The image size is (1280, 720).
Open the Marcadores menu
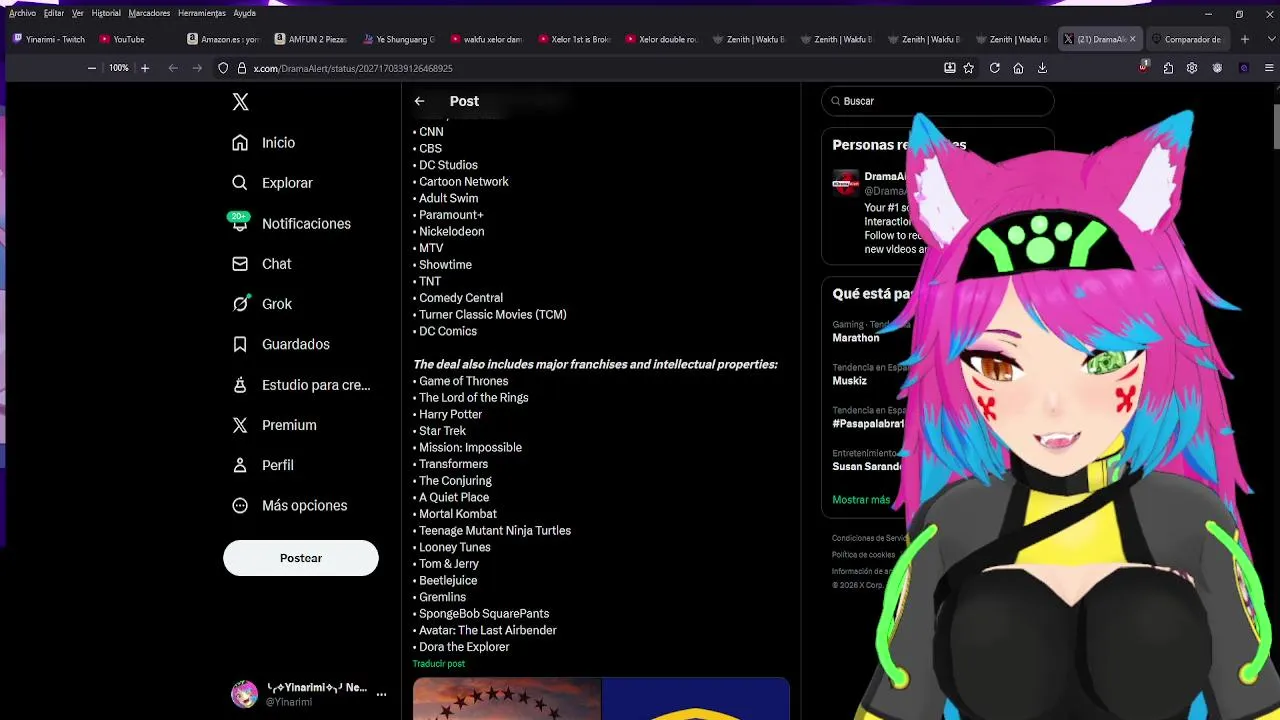point(149,13)
